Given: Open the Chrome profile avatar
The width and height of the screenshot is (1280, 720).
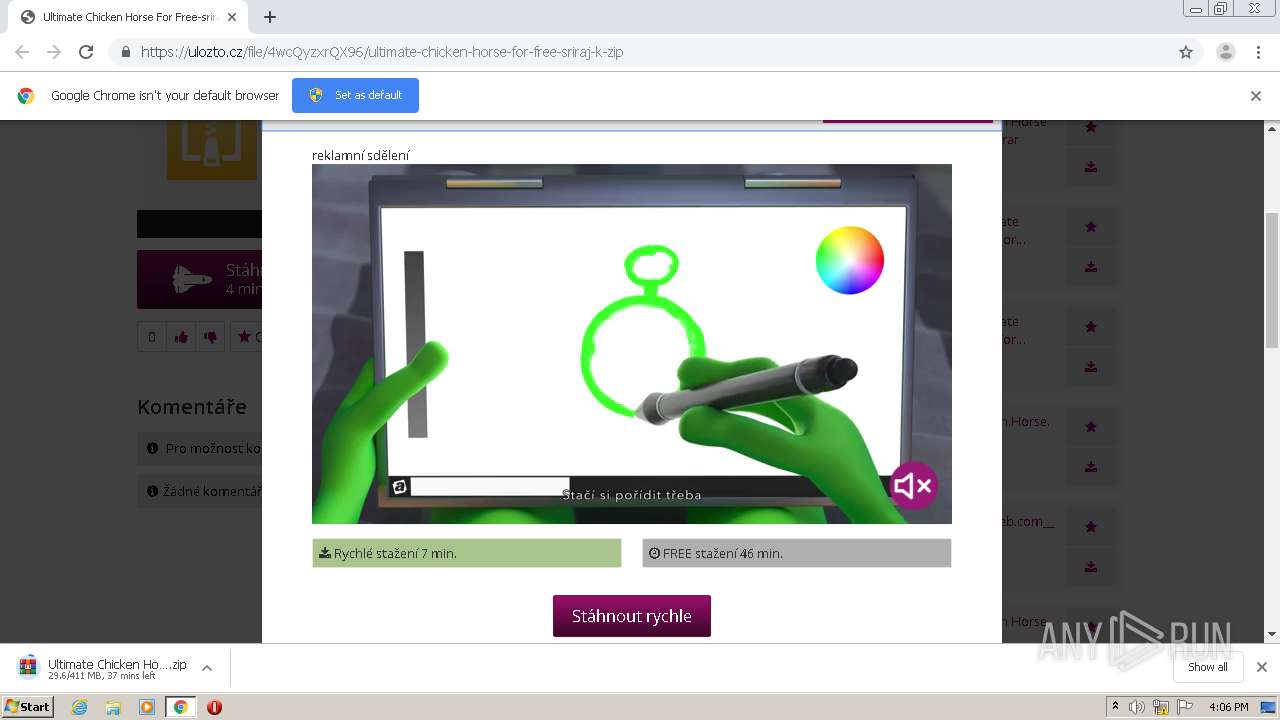Looking at the screenshot, I should click(x=1225, y=52).
